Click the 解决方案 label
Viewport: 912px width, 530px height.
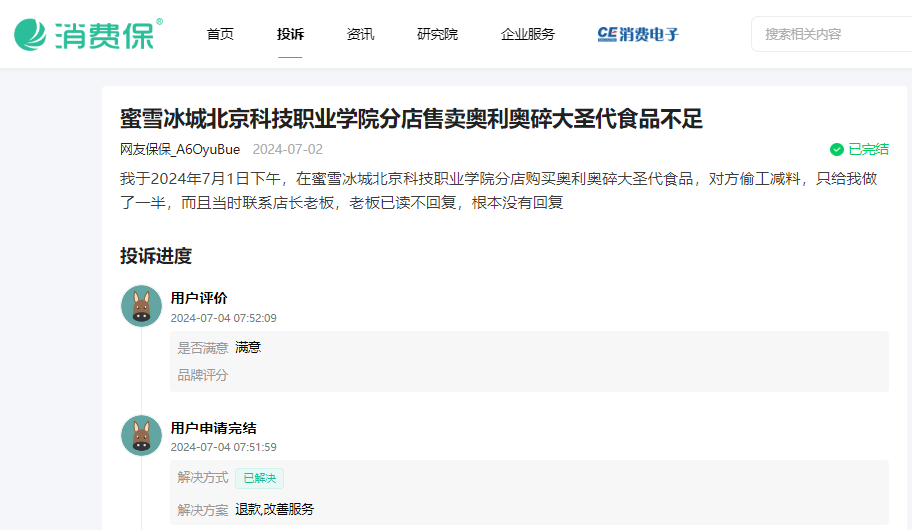pos(202,510)
